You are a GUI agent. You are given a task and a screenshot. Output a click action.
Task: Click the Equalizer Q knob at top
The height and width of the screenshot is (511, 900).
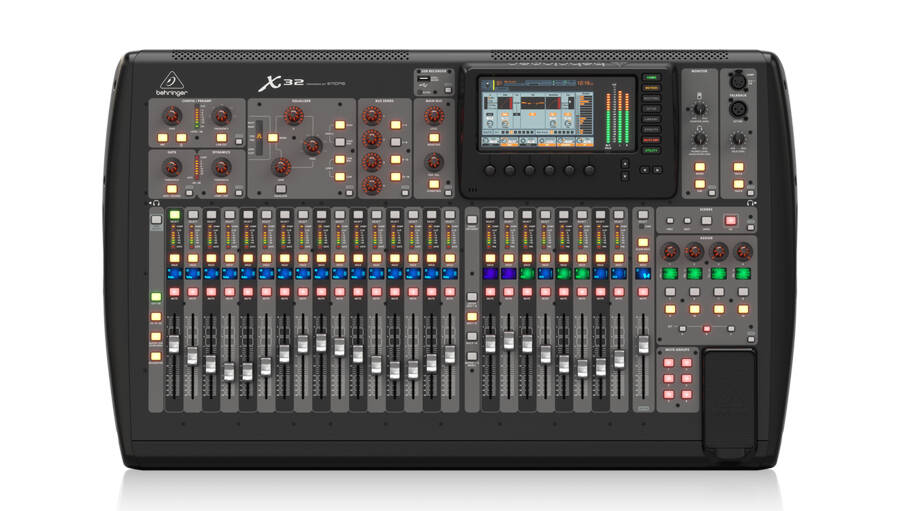(293, 115)
